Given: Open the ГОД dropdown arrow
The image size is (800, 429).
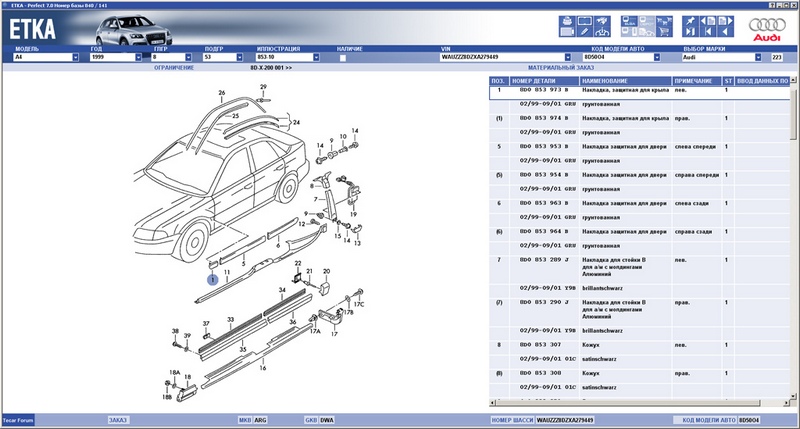Looking at the screenshot, I should point(138,57).
